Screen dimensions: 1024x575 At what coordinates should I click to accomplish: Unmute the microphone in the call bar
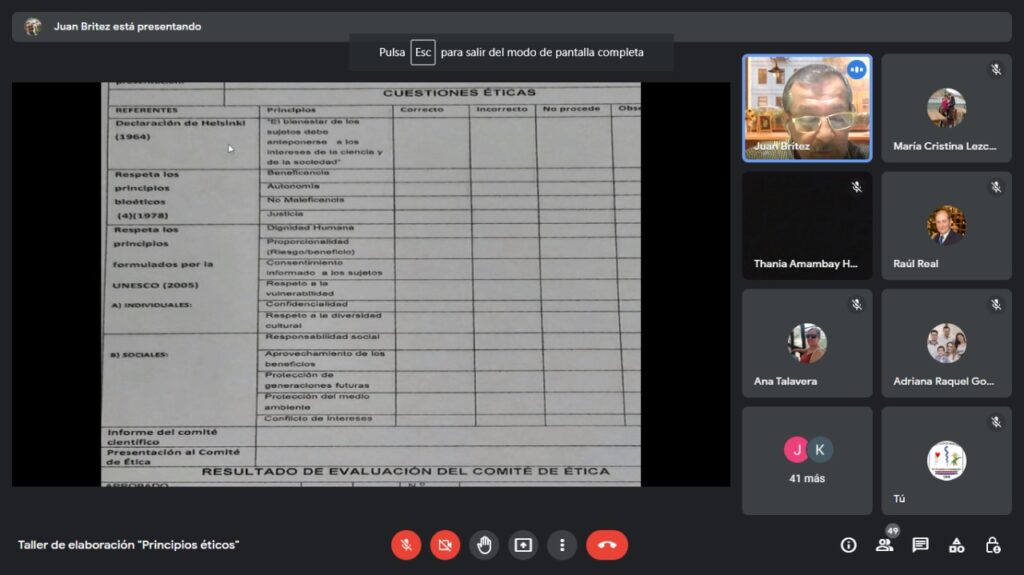406,545
